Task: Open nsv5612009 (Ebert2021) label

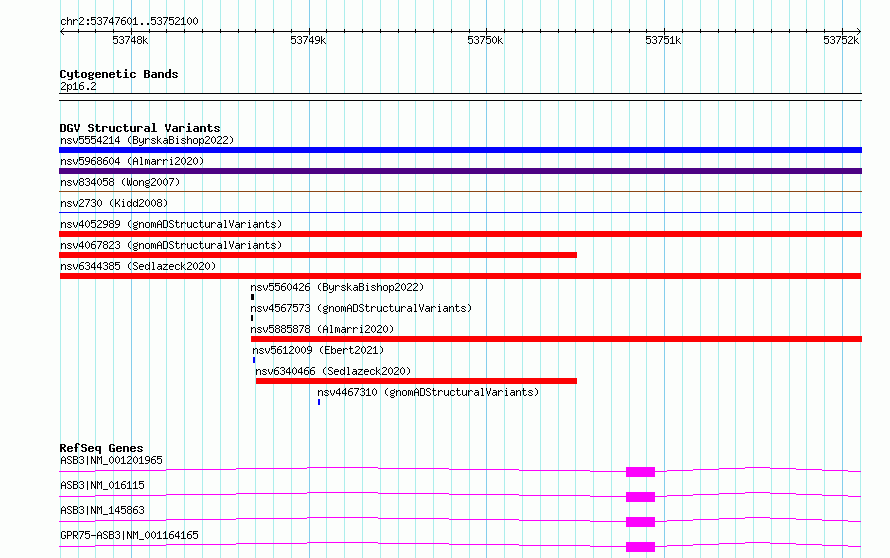Action: click(x=318, y=350)
